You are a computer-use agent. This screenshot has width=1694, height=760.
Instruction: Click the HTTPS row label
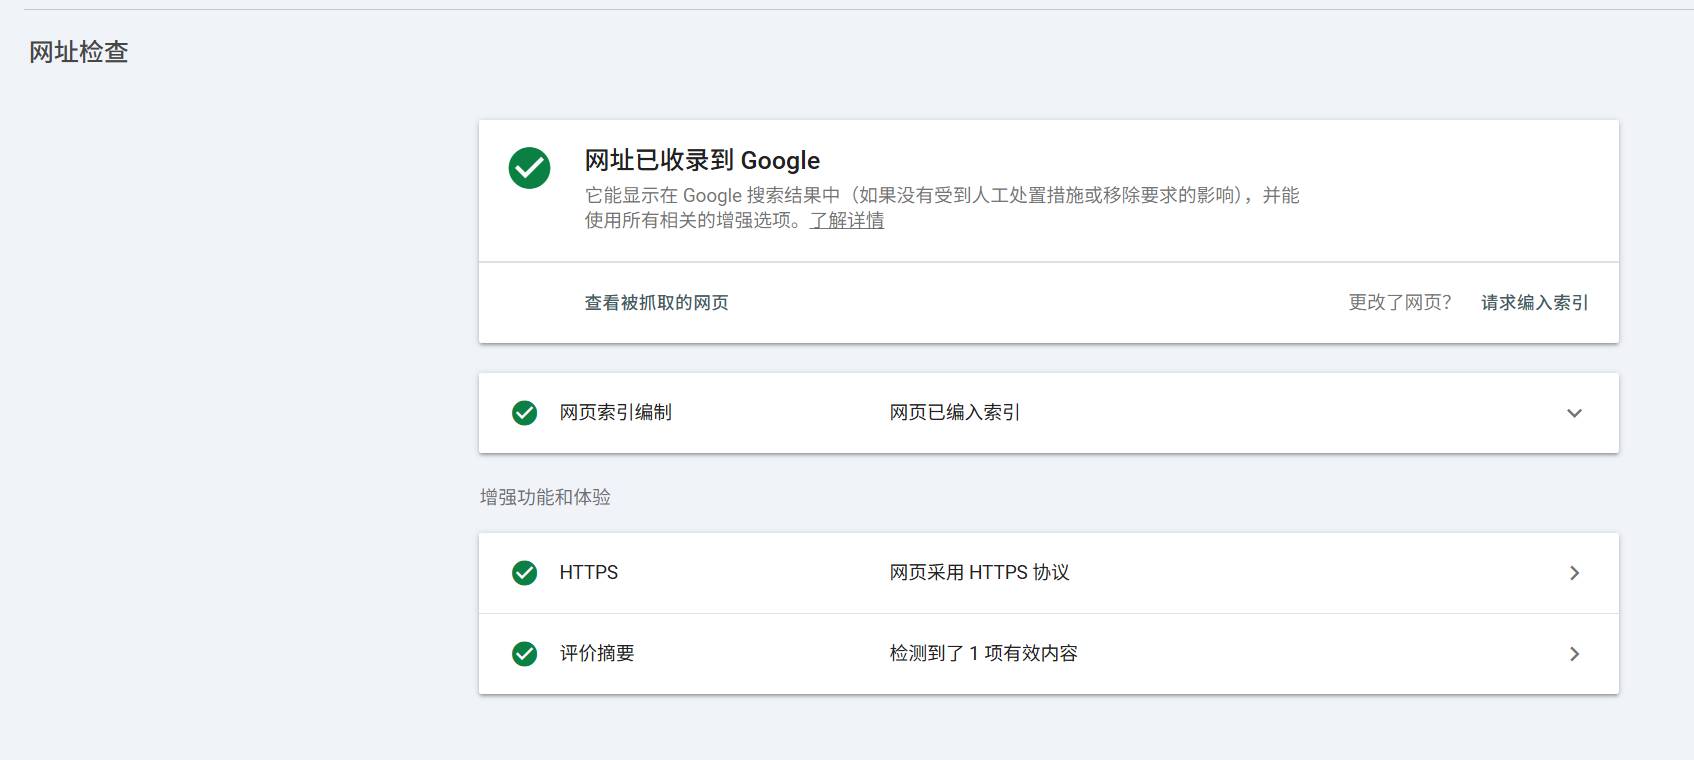pos(589,573)
